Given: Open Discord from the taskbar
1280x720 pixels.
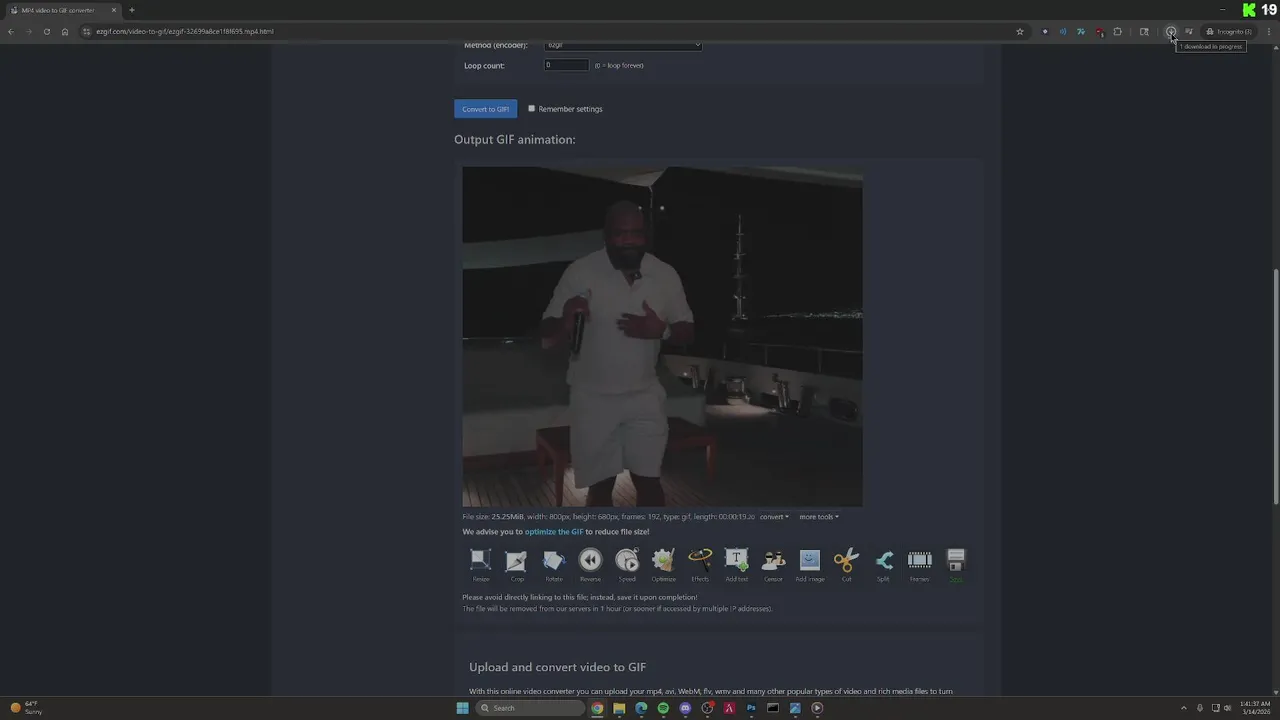Looking at the screenshot, I should click(685, 708).
